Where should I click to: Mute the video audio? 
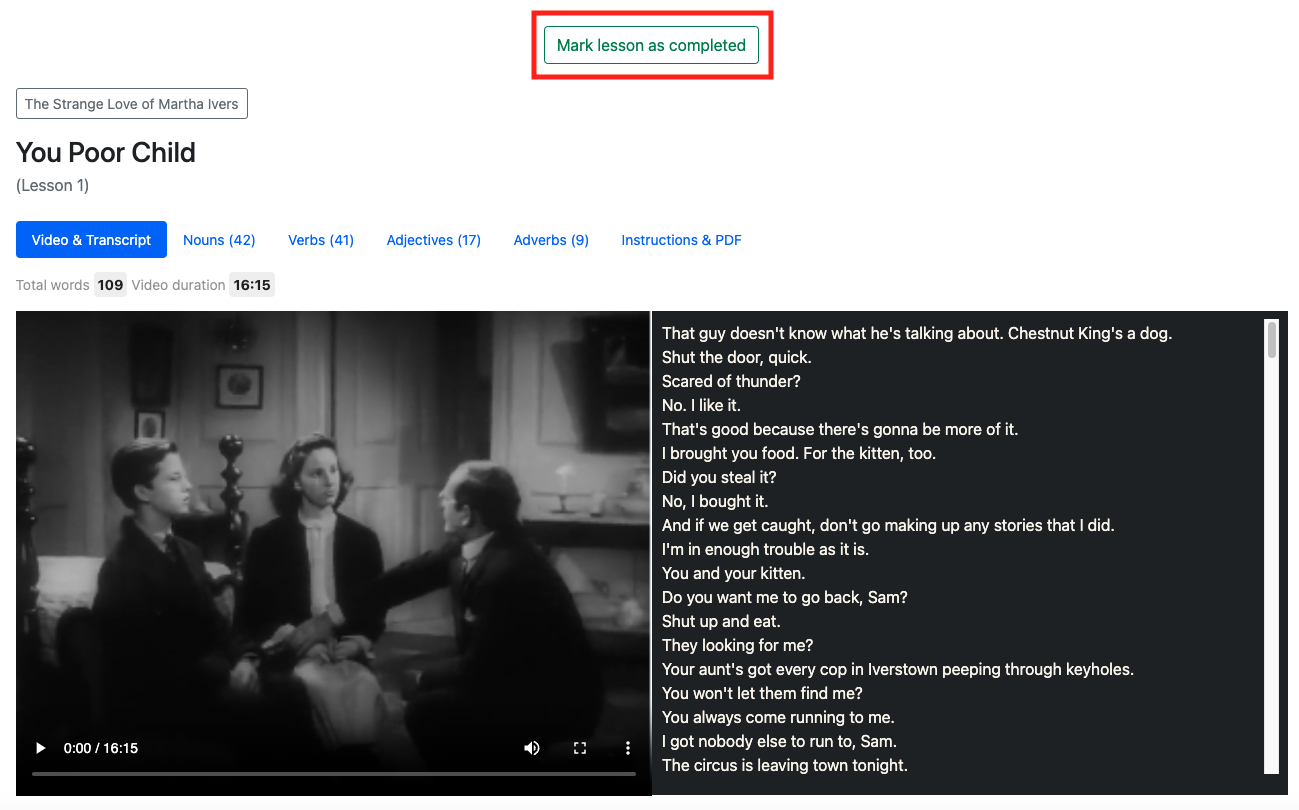[x=532, y=748]
